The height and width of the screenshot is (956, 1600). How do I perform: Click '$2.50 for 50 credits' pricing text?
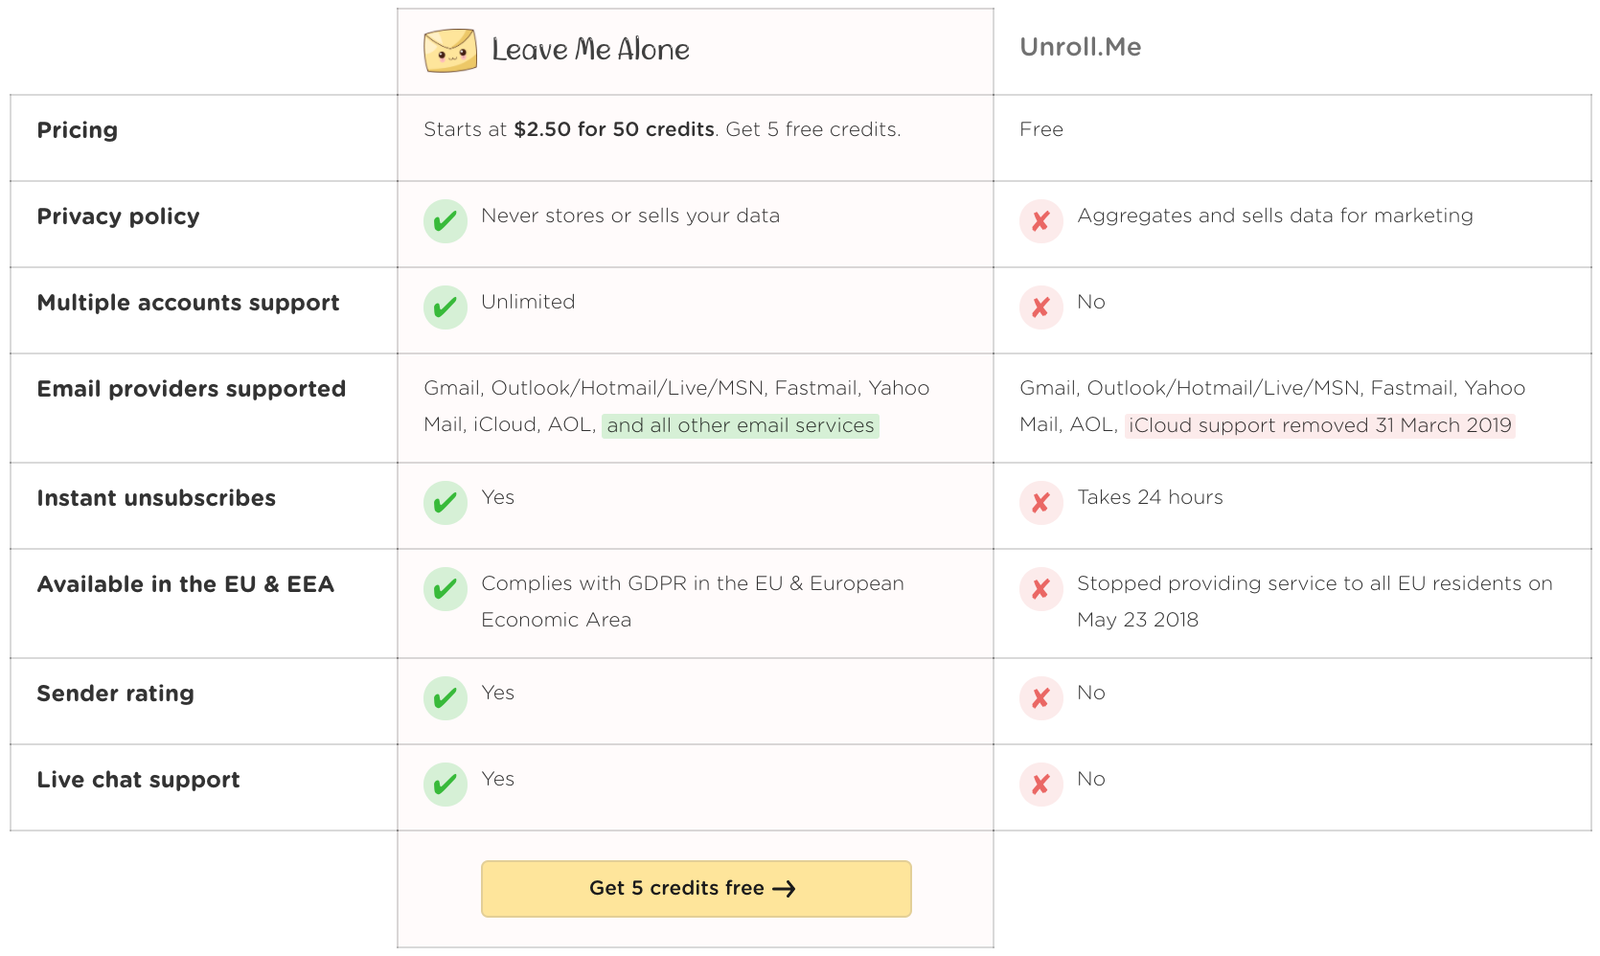tap(614, 129)
